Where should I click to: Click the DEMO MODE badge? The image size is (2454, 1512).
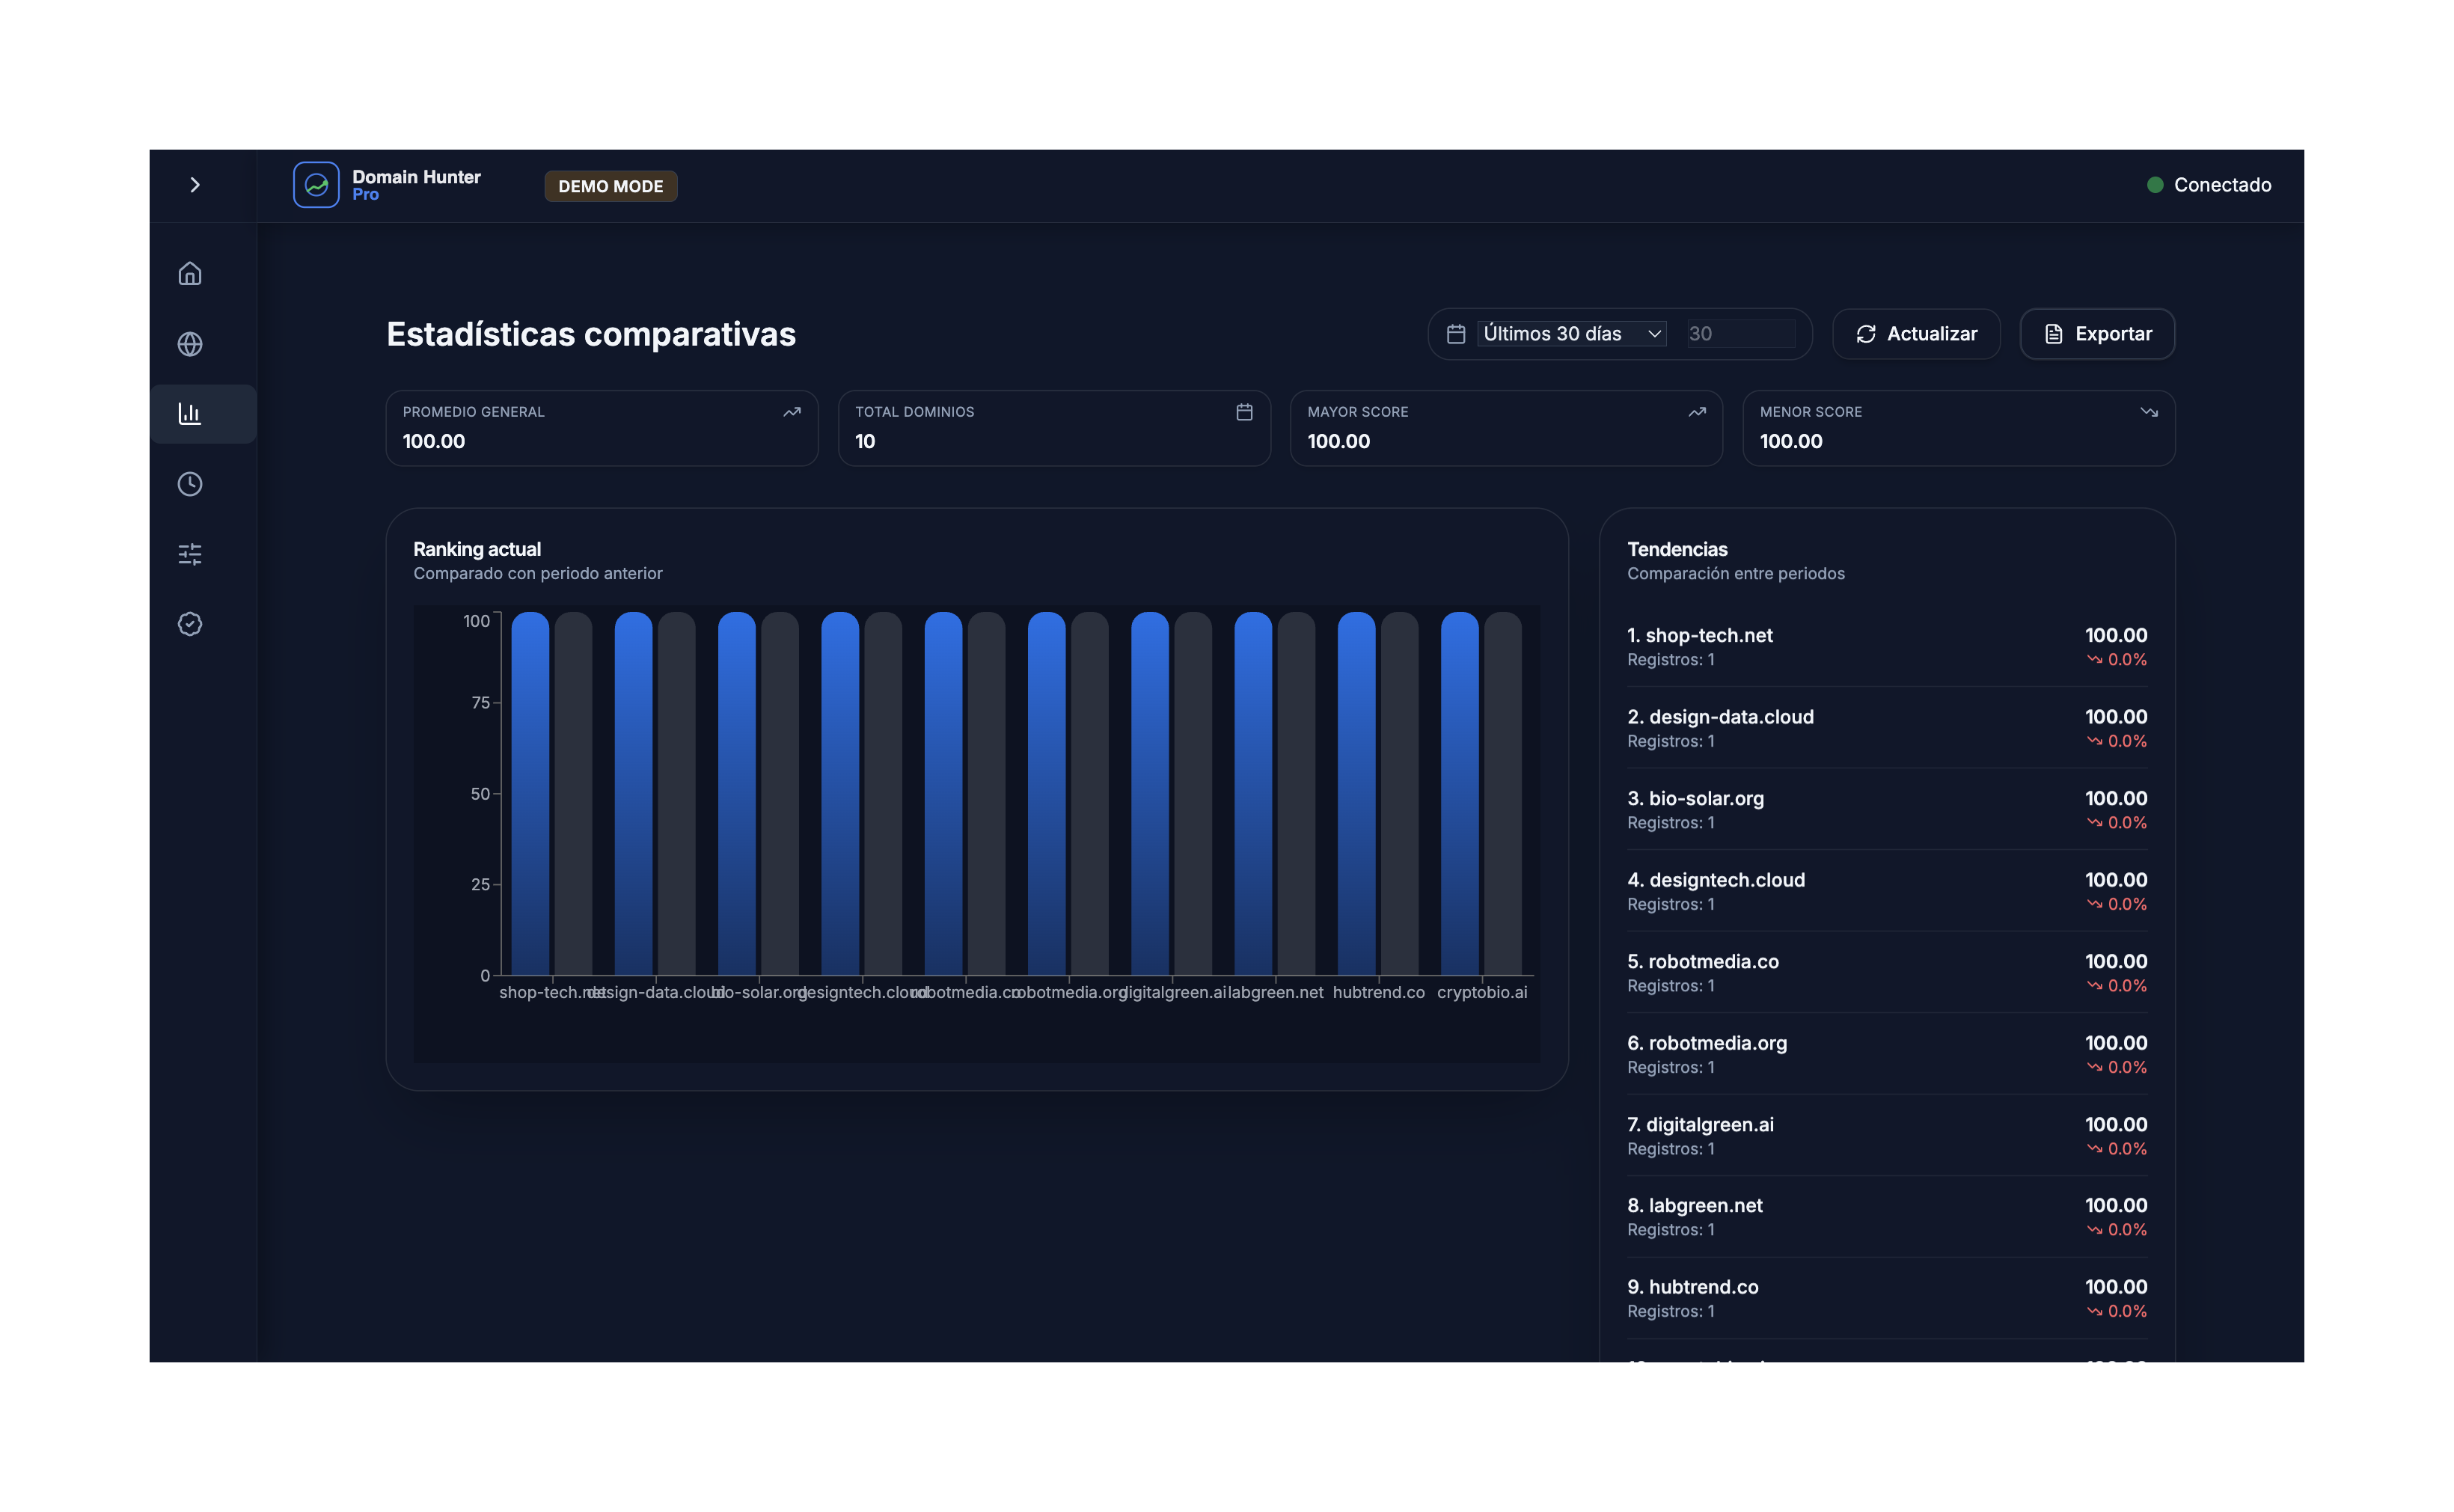[610, 186]
